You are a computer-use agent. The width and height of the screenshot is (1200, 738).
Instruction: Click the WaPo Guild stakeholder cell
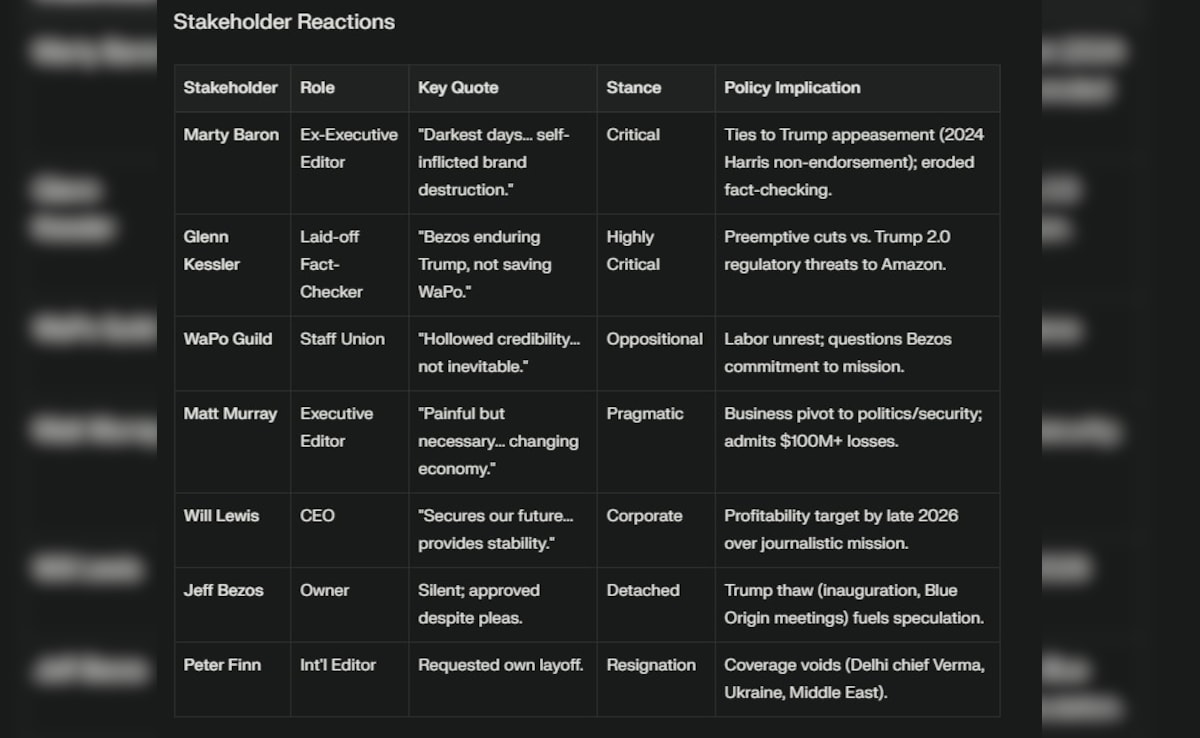pyautogui.click(x=228, y=339)
